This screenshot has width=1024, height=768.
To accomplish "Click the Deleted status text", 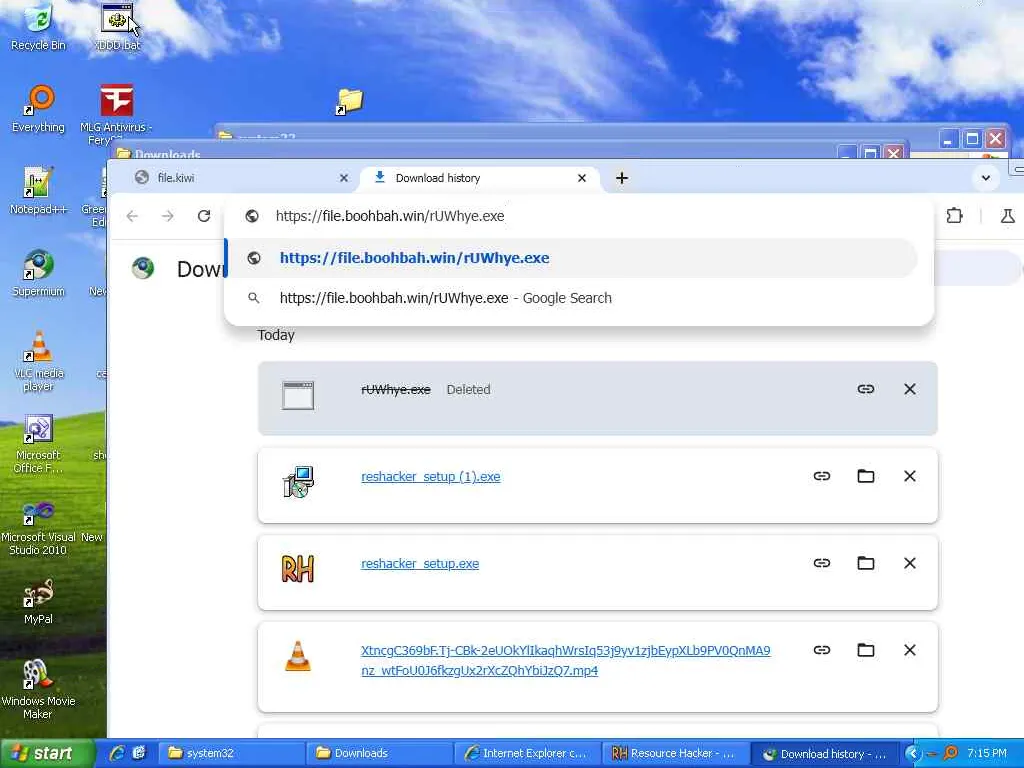I will (468, 389).
